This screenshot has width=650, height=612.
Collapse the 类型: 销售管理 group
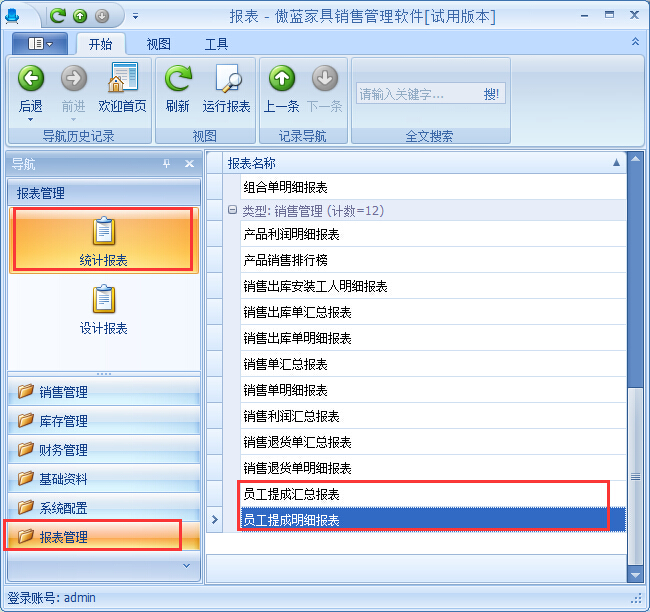tap(232, 211)
